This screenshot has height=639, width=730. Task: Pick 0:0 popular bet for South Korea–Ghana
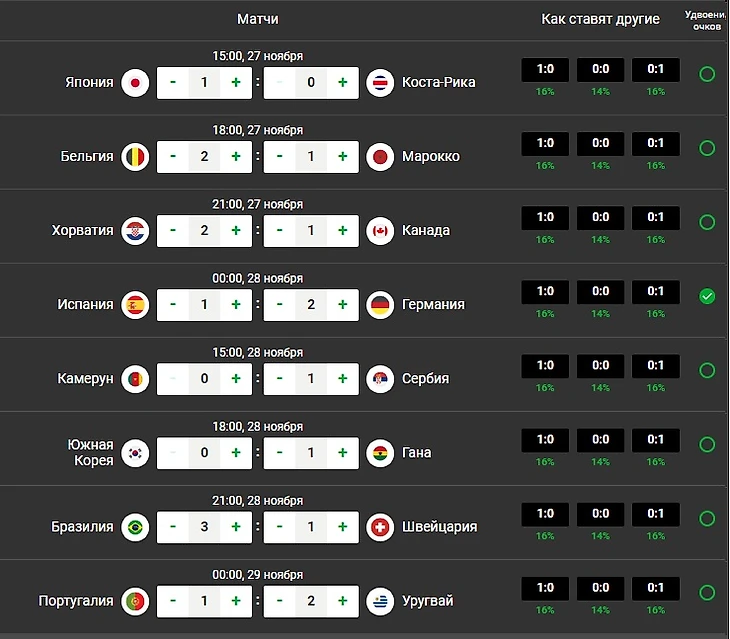tap(600, 440)
